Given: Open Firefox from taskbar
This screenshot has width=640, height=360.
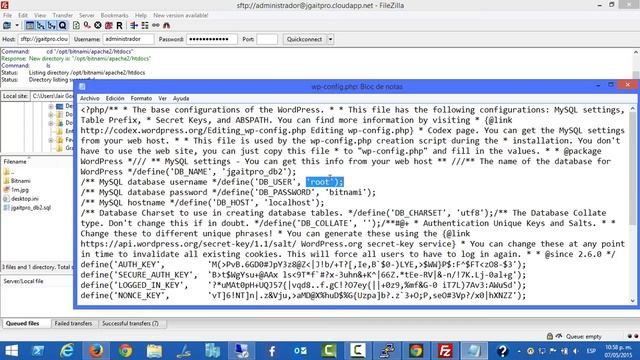Looking at the screenshot, I should (x=96, y=351).
